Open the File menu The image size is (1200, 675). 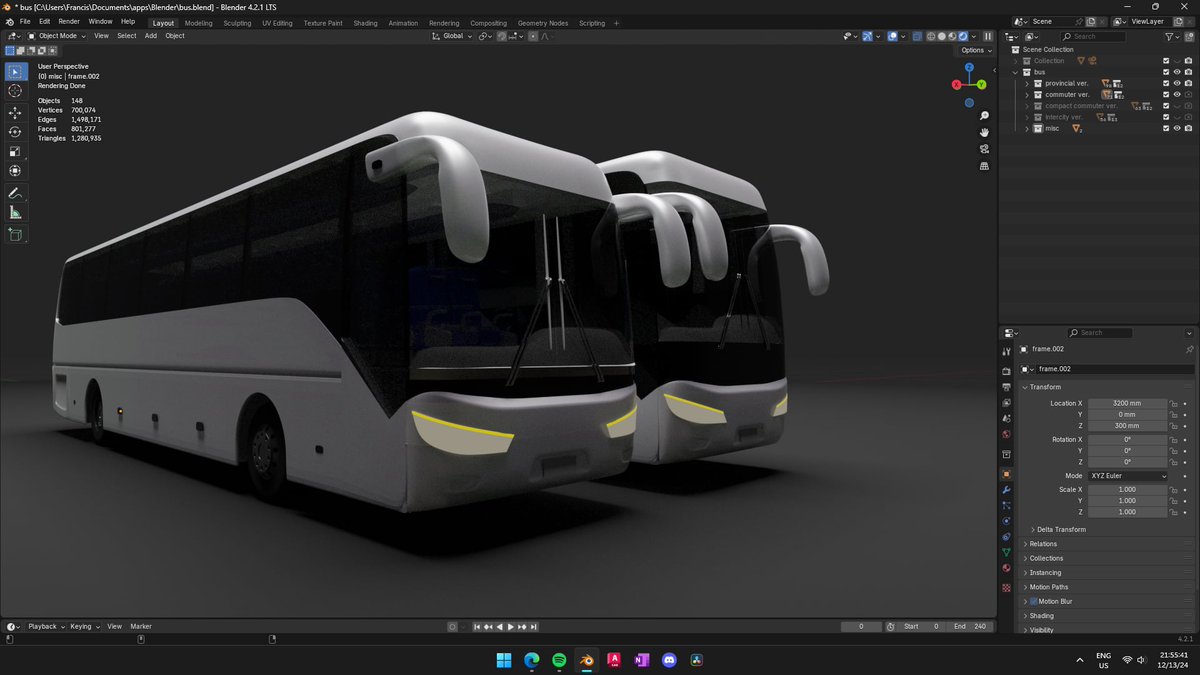[x=25, y=21]
